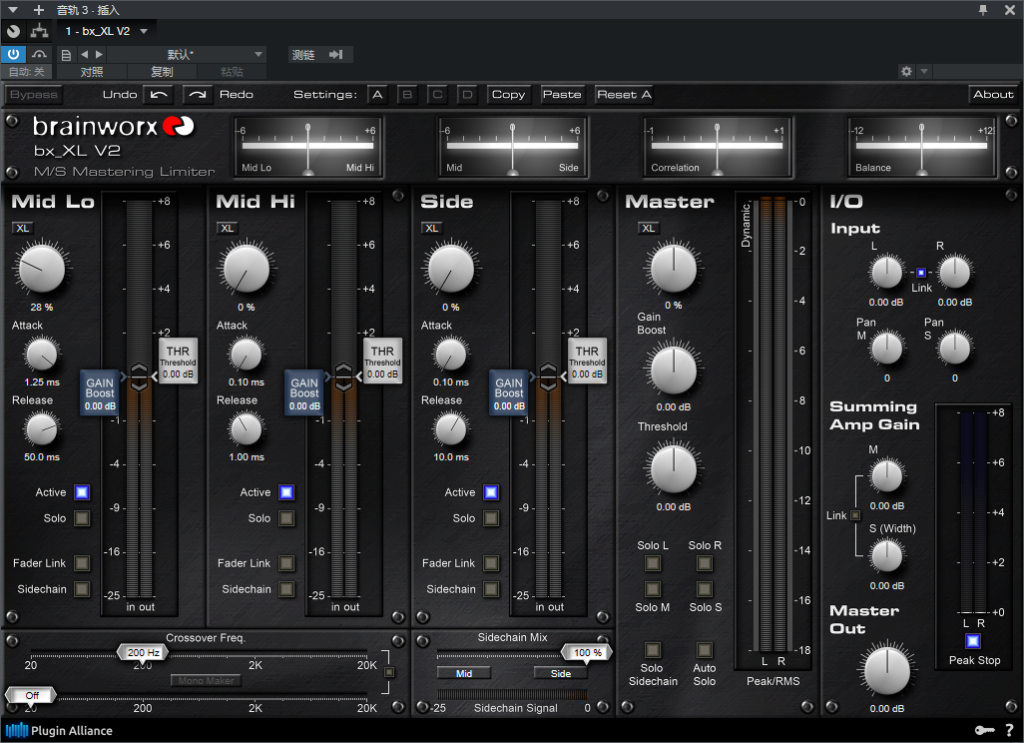Go to the next preset arrow
1024x743 pixels.
(x=99, y=54)
